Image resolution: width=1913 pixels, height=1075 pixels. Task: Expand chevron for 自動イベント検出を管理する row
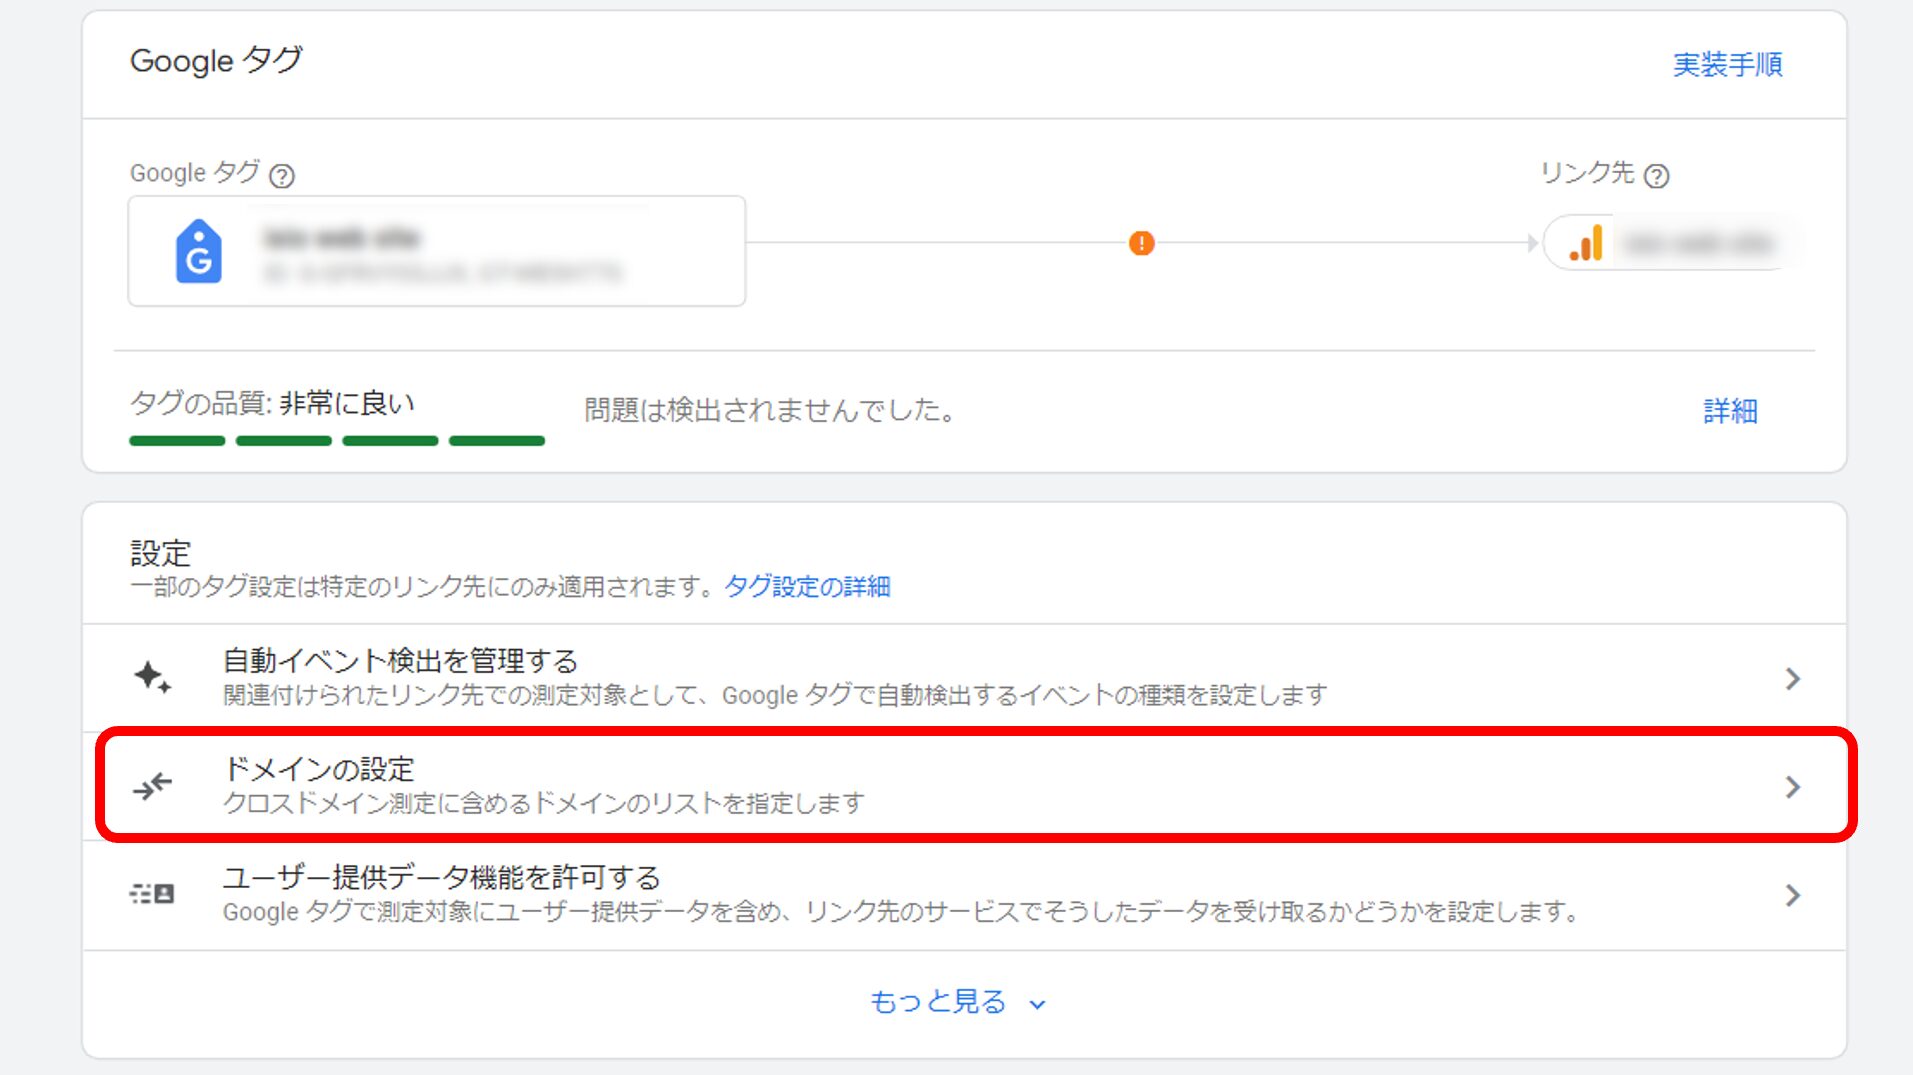pyautogui.click(x=1793, y=679)
